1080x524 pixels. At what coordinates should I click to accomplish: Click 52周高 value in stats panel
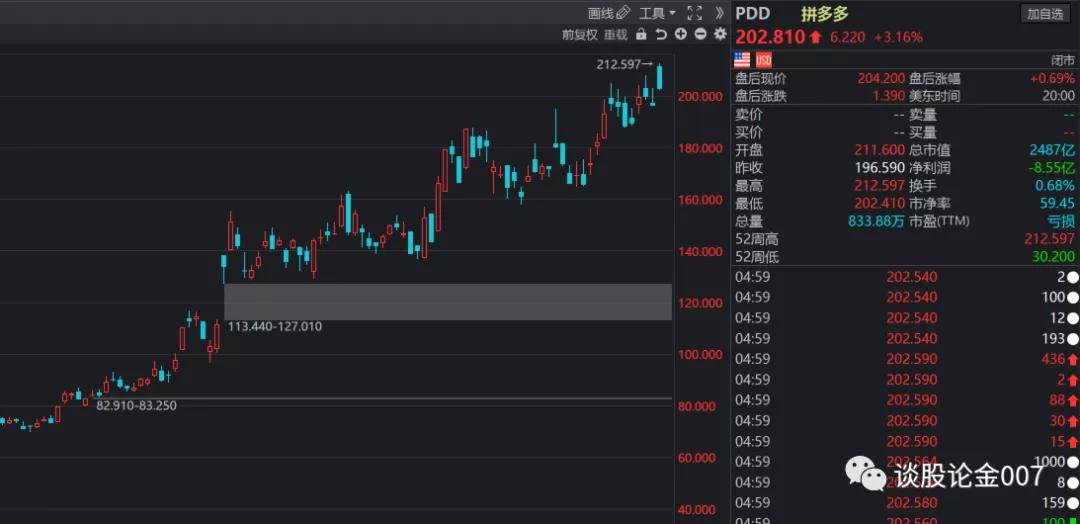pos(1052,240)
